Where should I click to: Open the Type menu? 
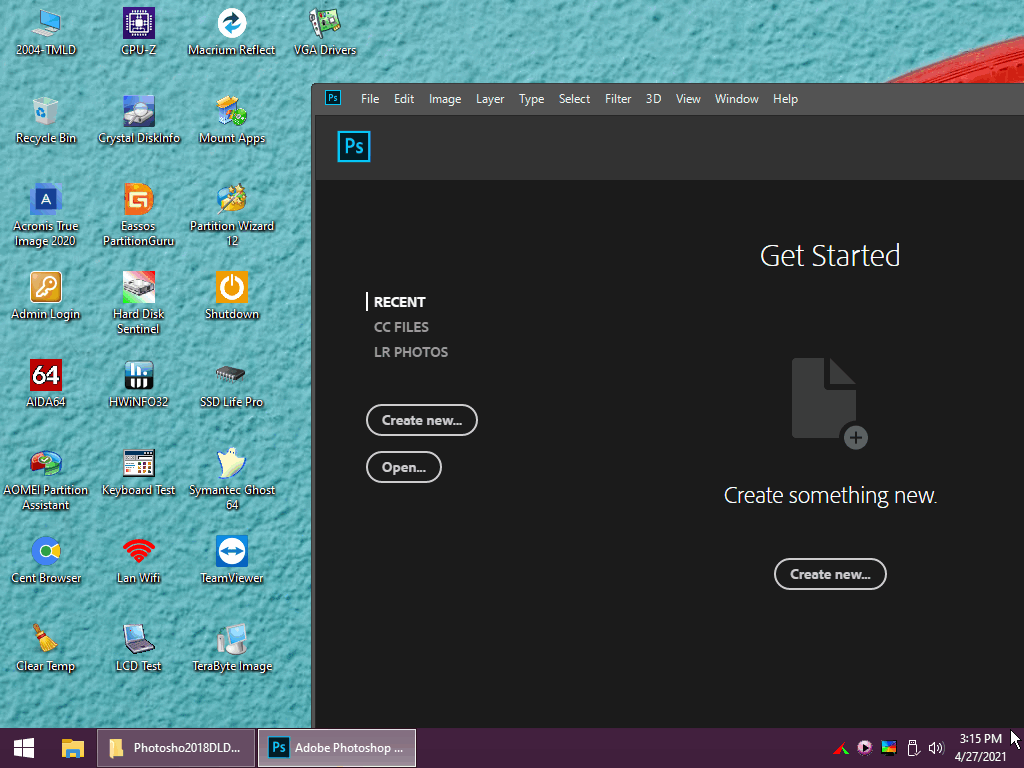click(x=532, y=99)
